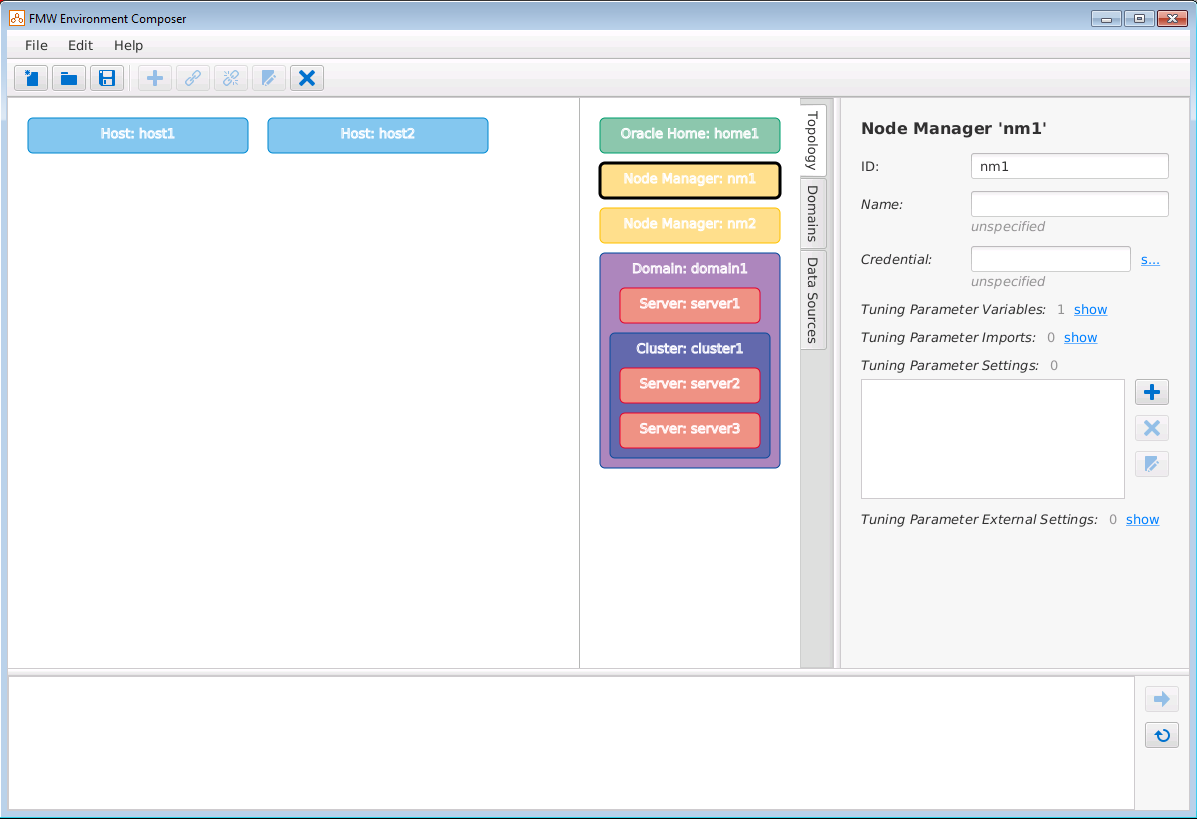
Task: Click the Credential input field
Action: (1050, 259)
